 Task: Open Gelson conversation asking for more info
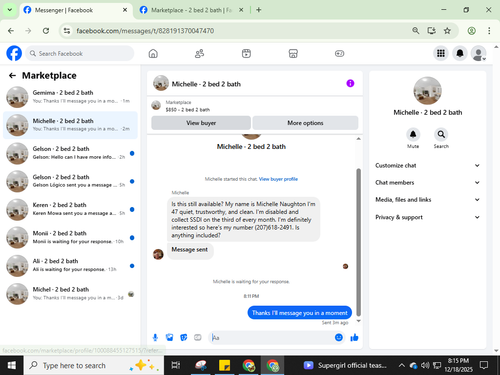70,153
